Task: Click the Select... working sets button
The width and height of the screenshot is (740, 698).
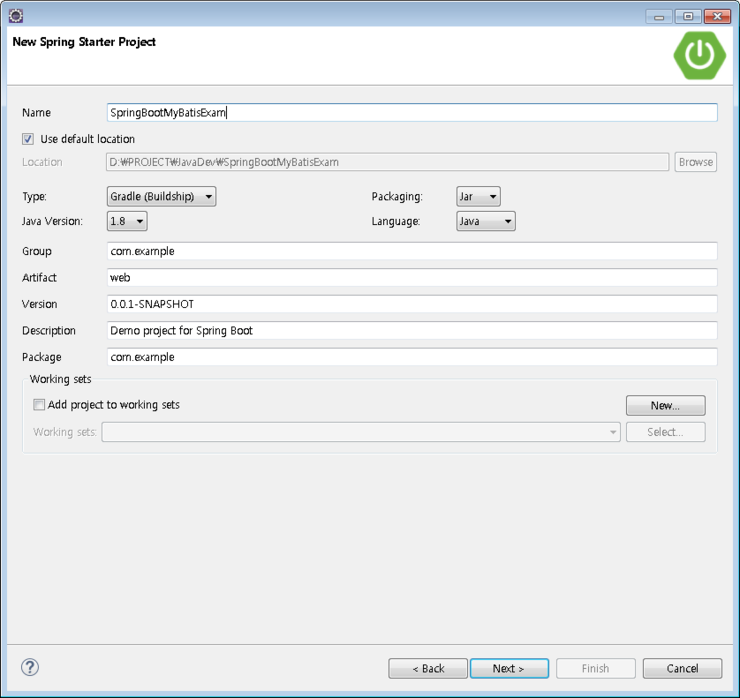Action: [665, 432]
